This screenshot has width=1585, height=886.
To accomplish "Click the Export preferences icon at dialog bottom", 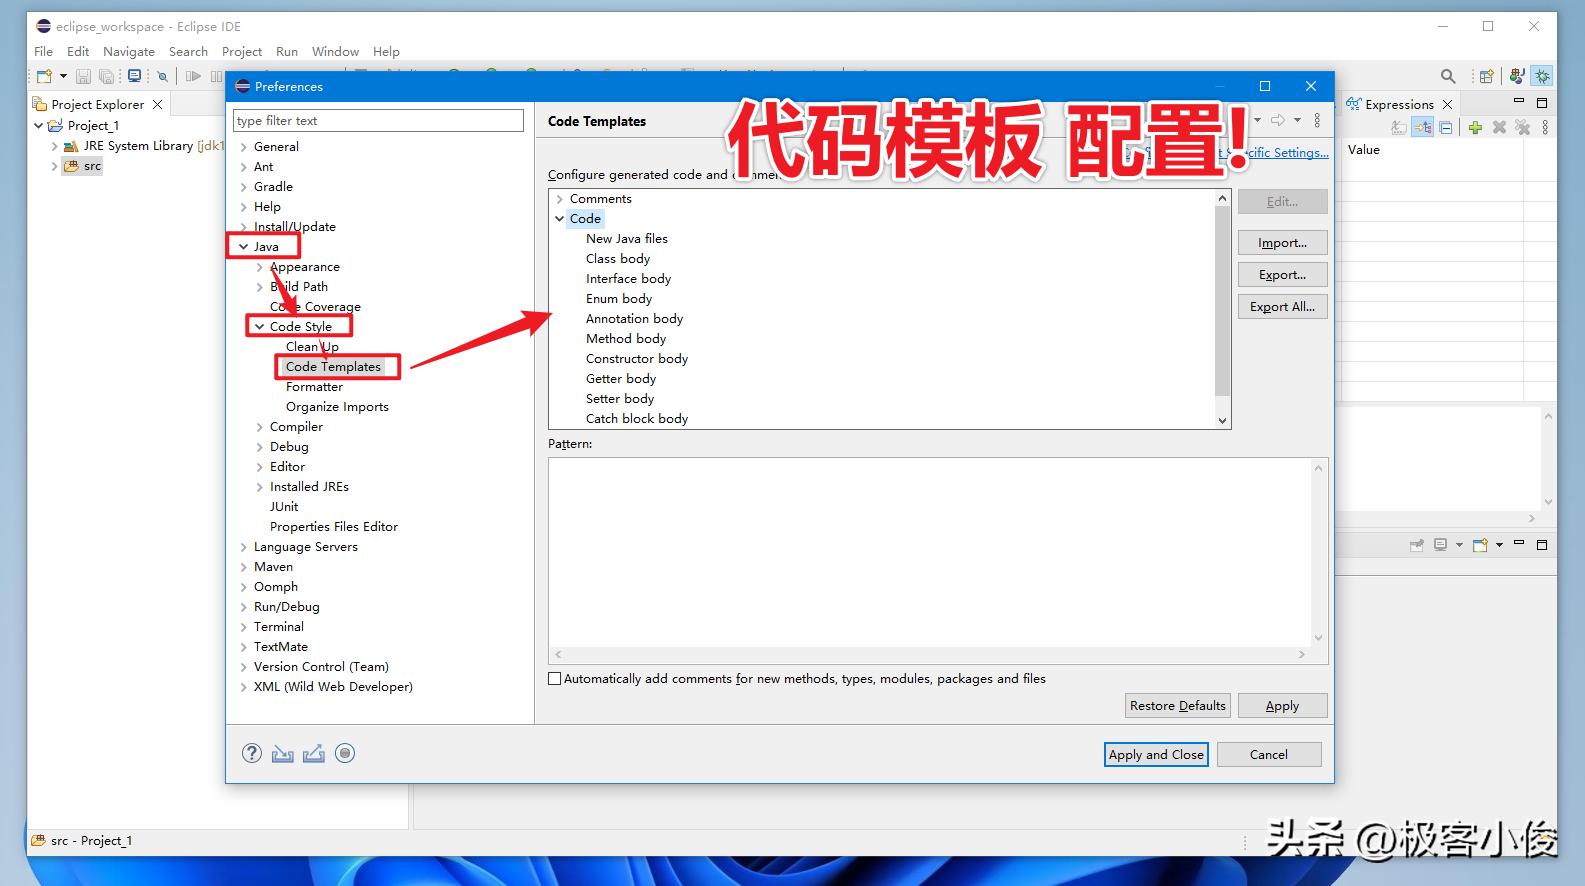I will coord(314,753).
